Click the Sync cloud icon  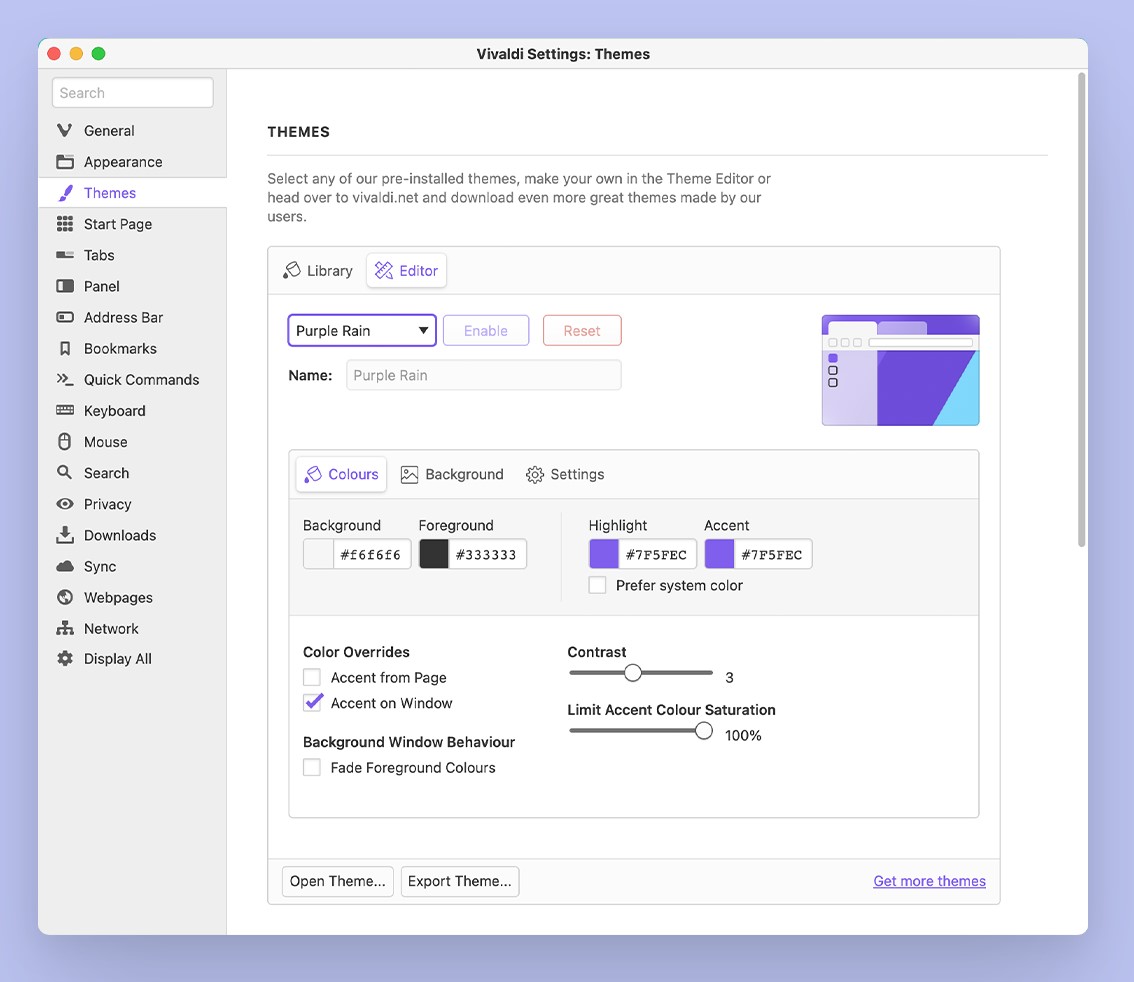click(x=64, y=565)
